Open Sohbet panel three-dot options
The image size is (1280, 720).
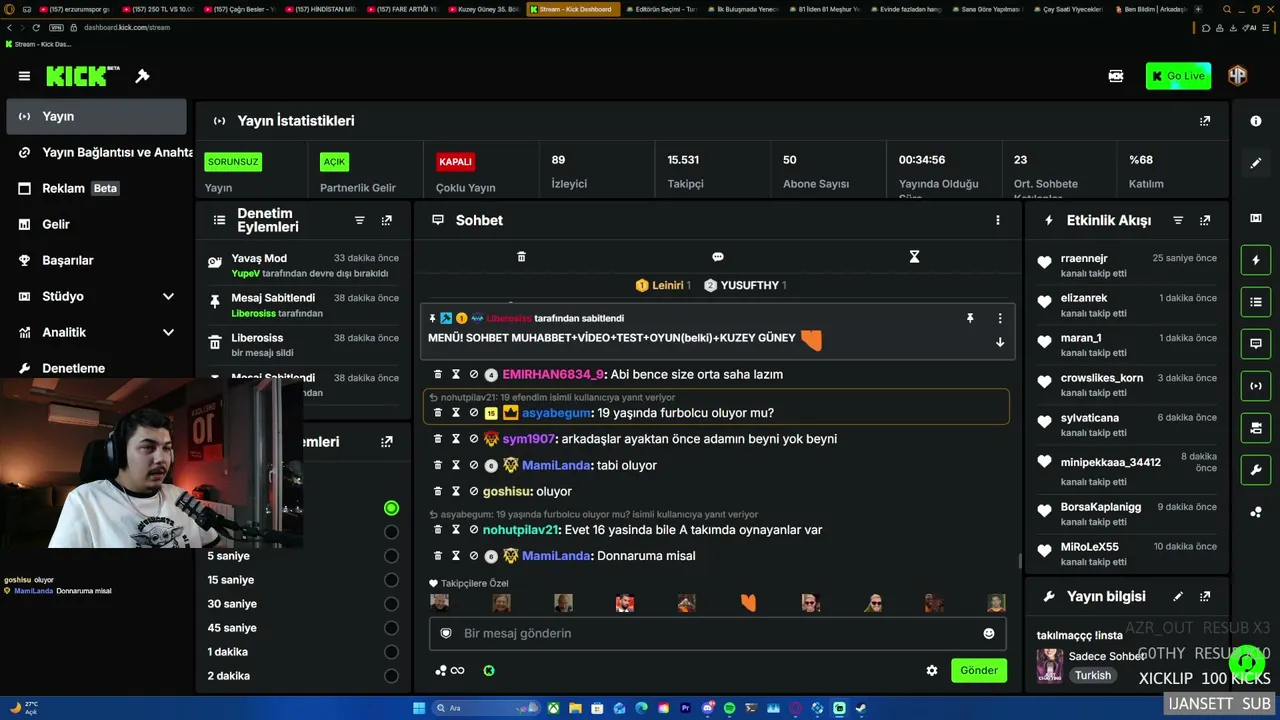coord(997,220)
